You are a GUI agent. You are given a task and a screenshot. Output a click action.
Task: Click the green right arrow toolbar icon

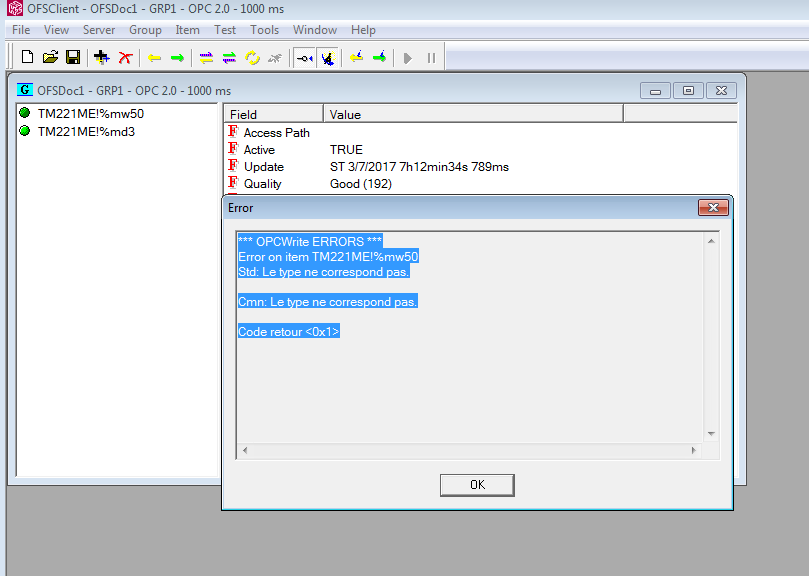click(177, 58)
